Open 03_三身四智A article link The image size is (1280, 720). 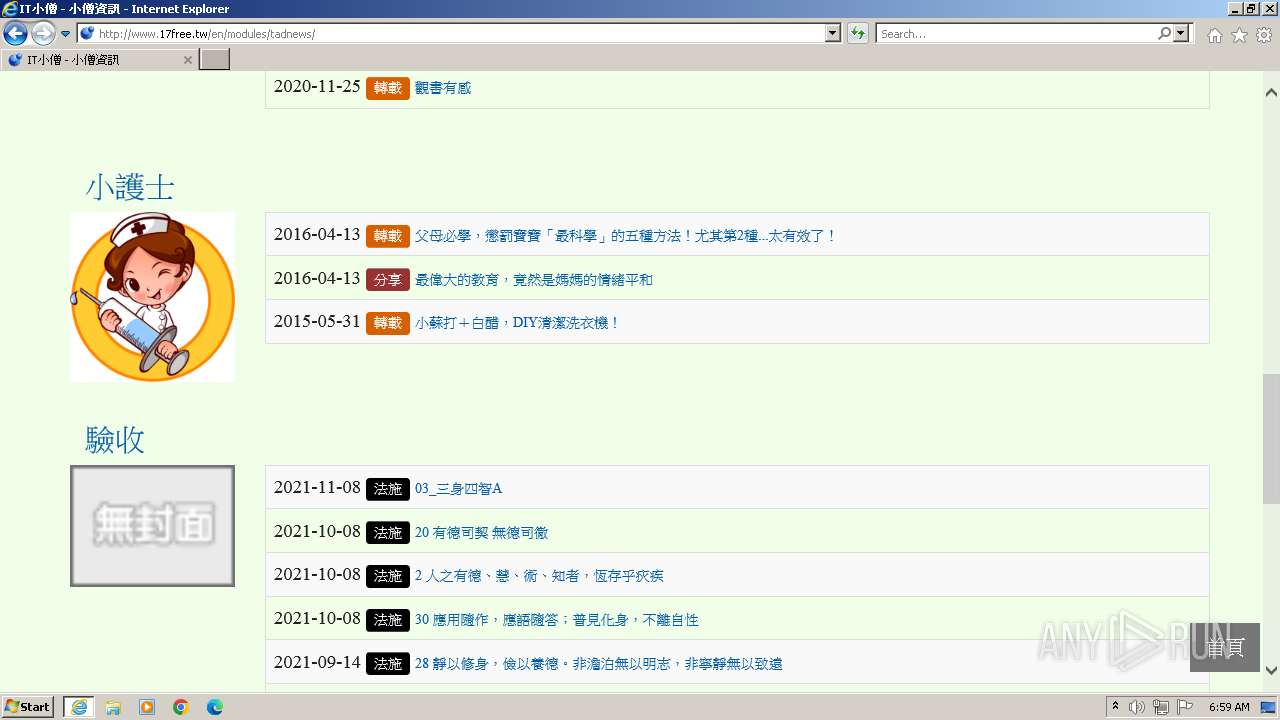(x=458, y=489)
